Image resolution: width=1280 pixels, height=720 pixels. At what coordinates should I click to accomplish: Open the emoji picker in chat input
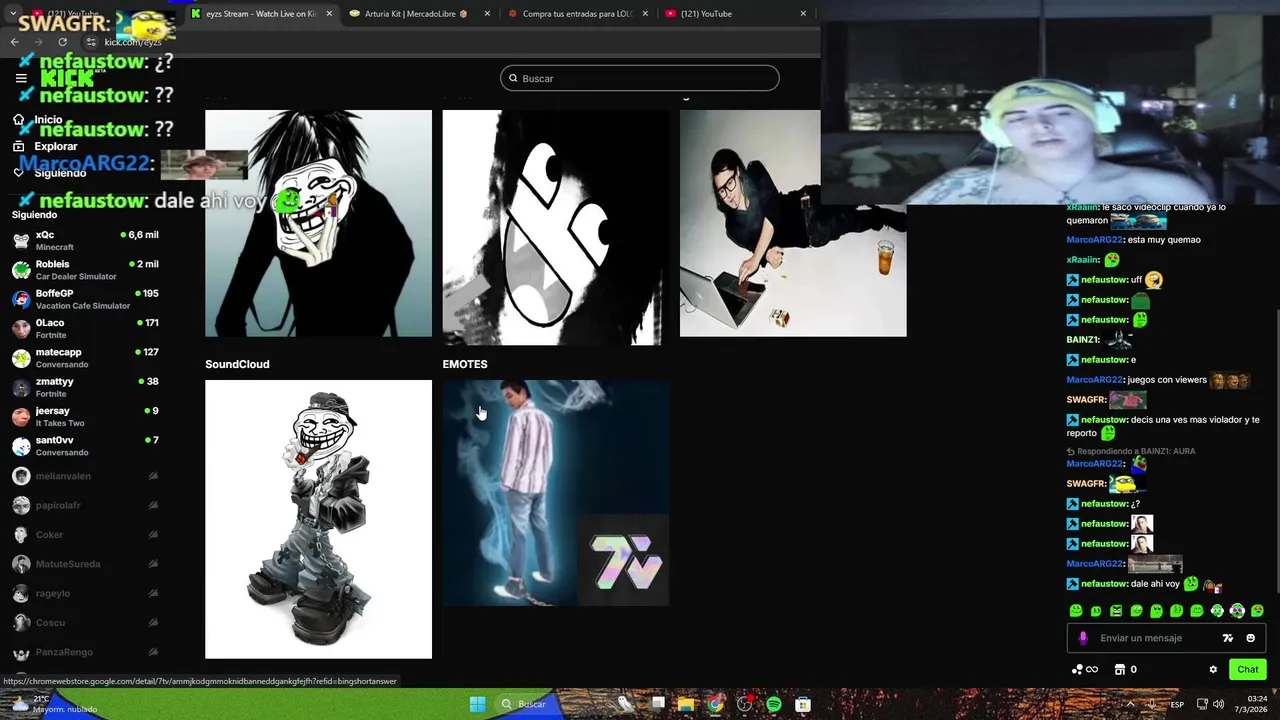point(1250,638)
